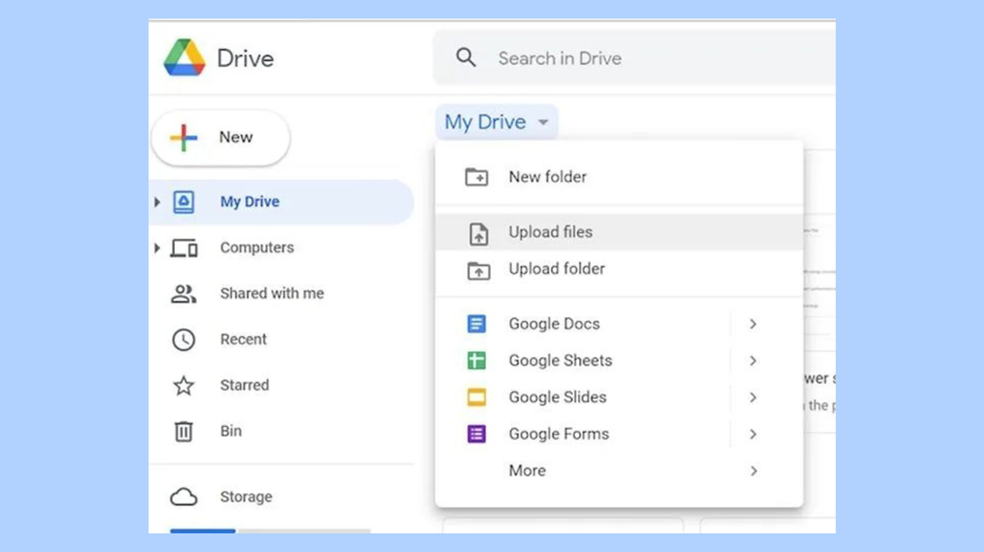Click the colorful plus icon
This screenshot has width=984, height=552.
(x=183, y=137)
